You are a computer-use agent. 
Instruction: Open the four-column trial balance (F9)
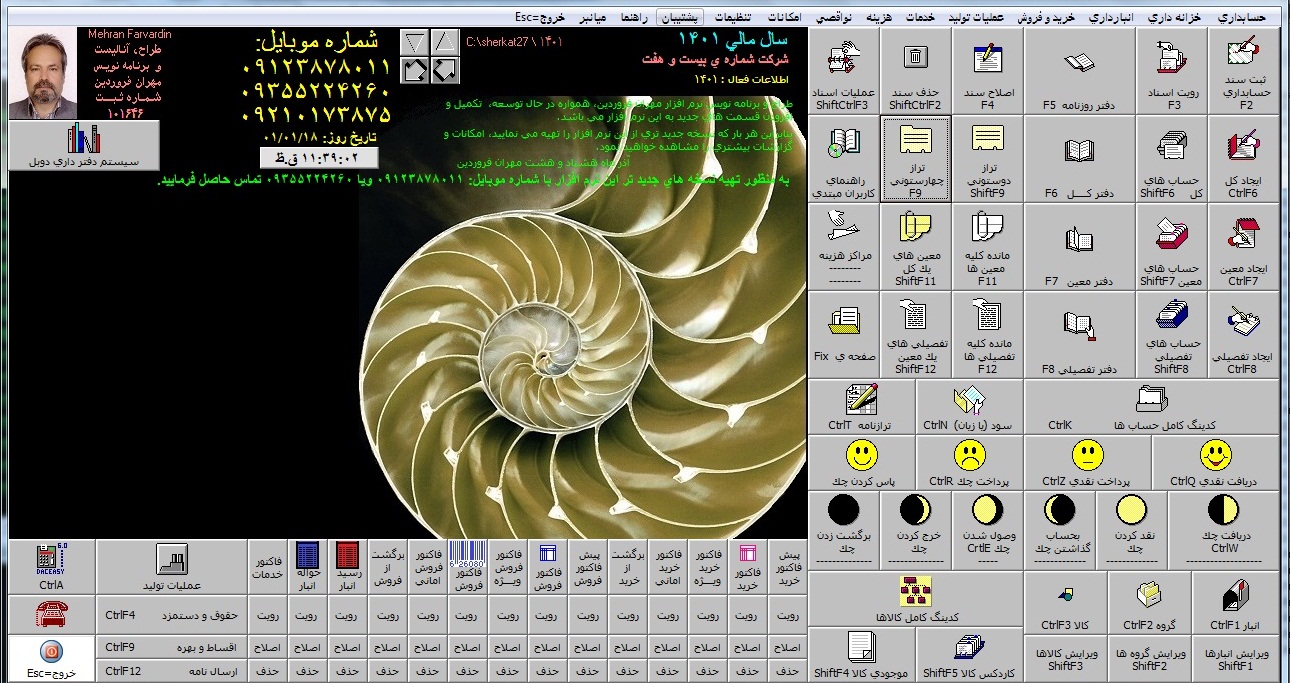click(x=915, y=158)
